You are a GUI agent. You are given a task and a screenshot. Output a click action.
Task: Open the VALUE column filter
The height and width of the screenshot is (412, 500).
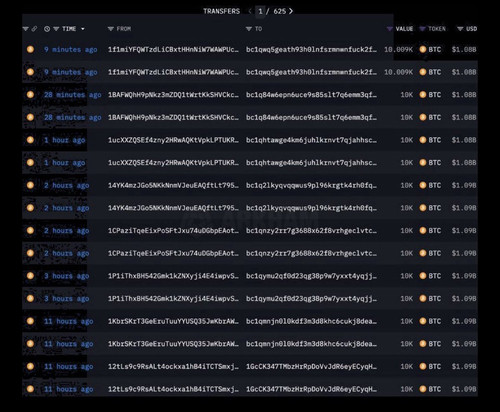pyautogui.click(x=389, y=29)
